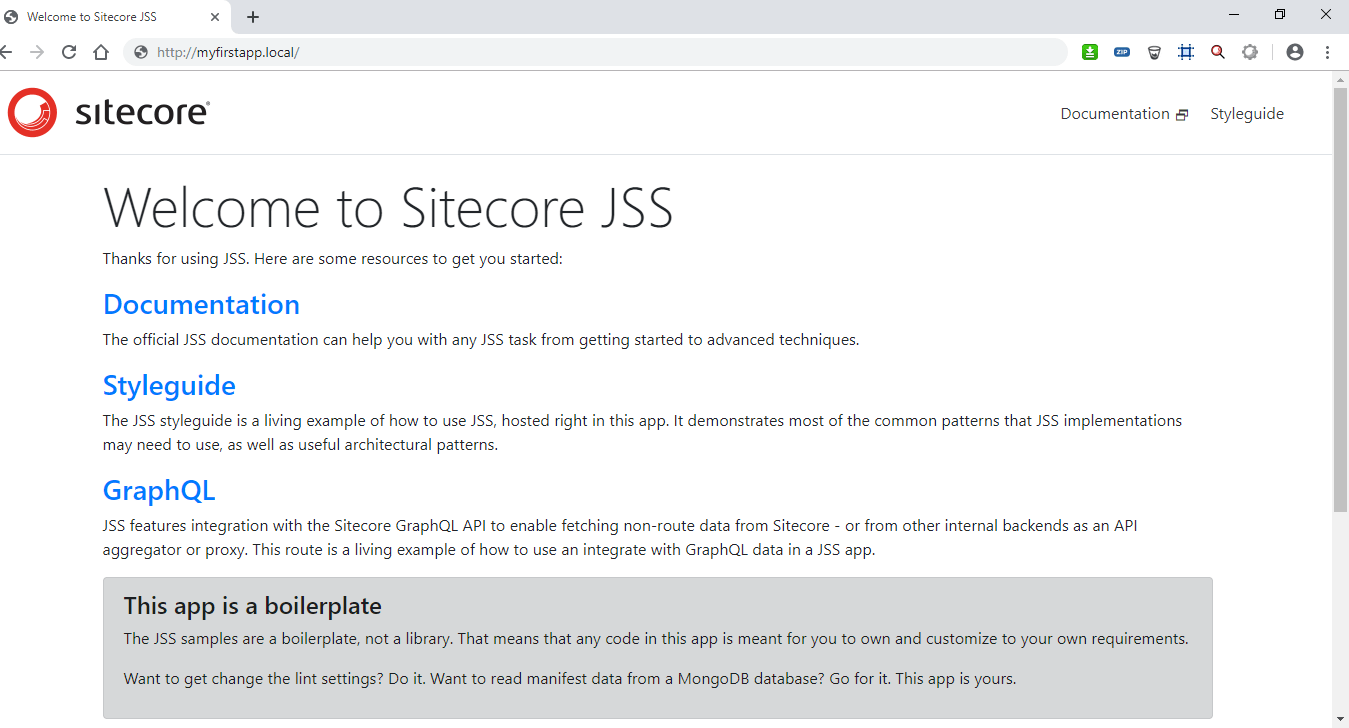Open Documentation in the top navigation
Viewport: 1349px width, 728px height.
click(x=1115, y=114)
